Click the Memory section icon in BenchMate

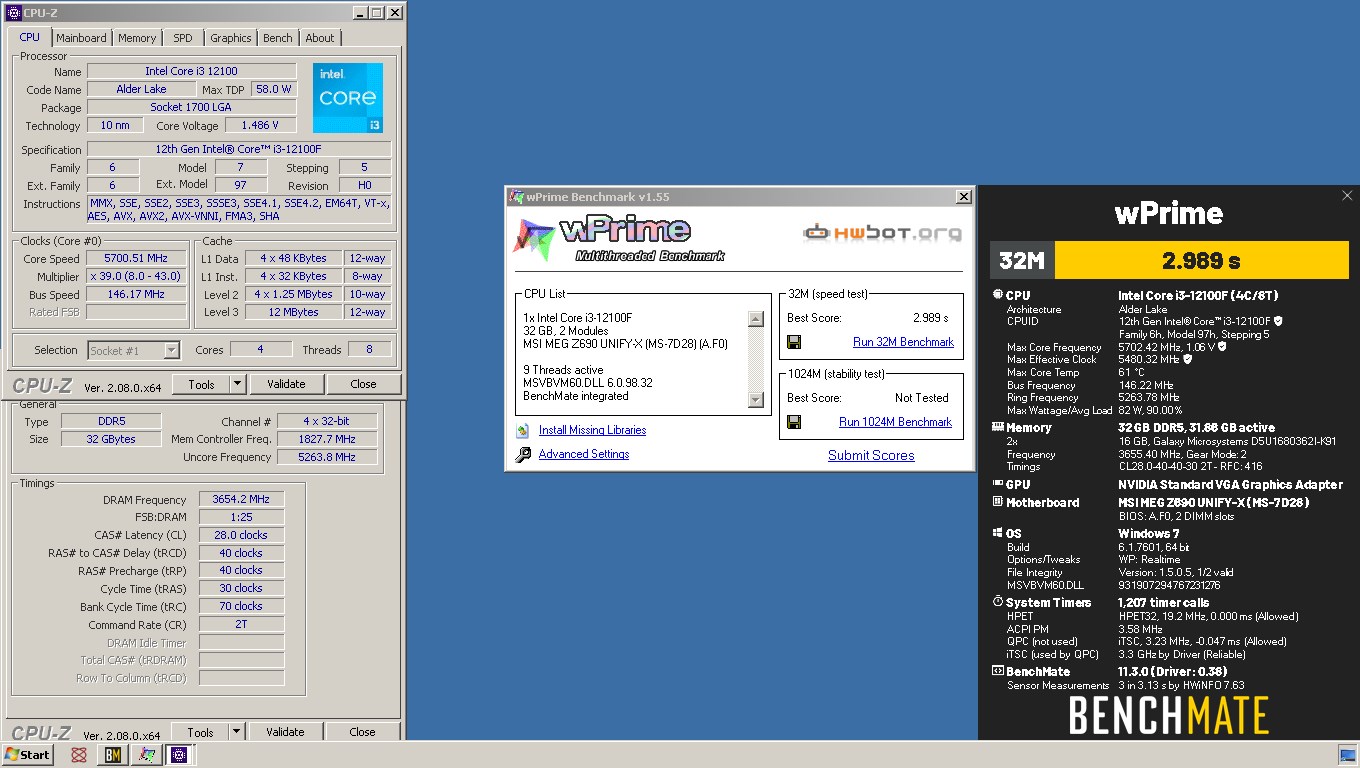pos(997,427)
